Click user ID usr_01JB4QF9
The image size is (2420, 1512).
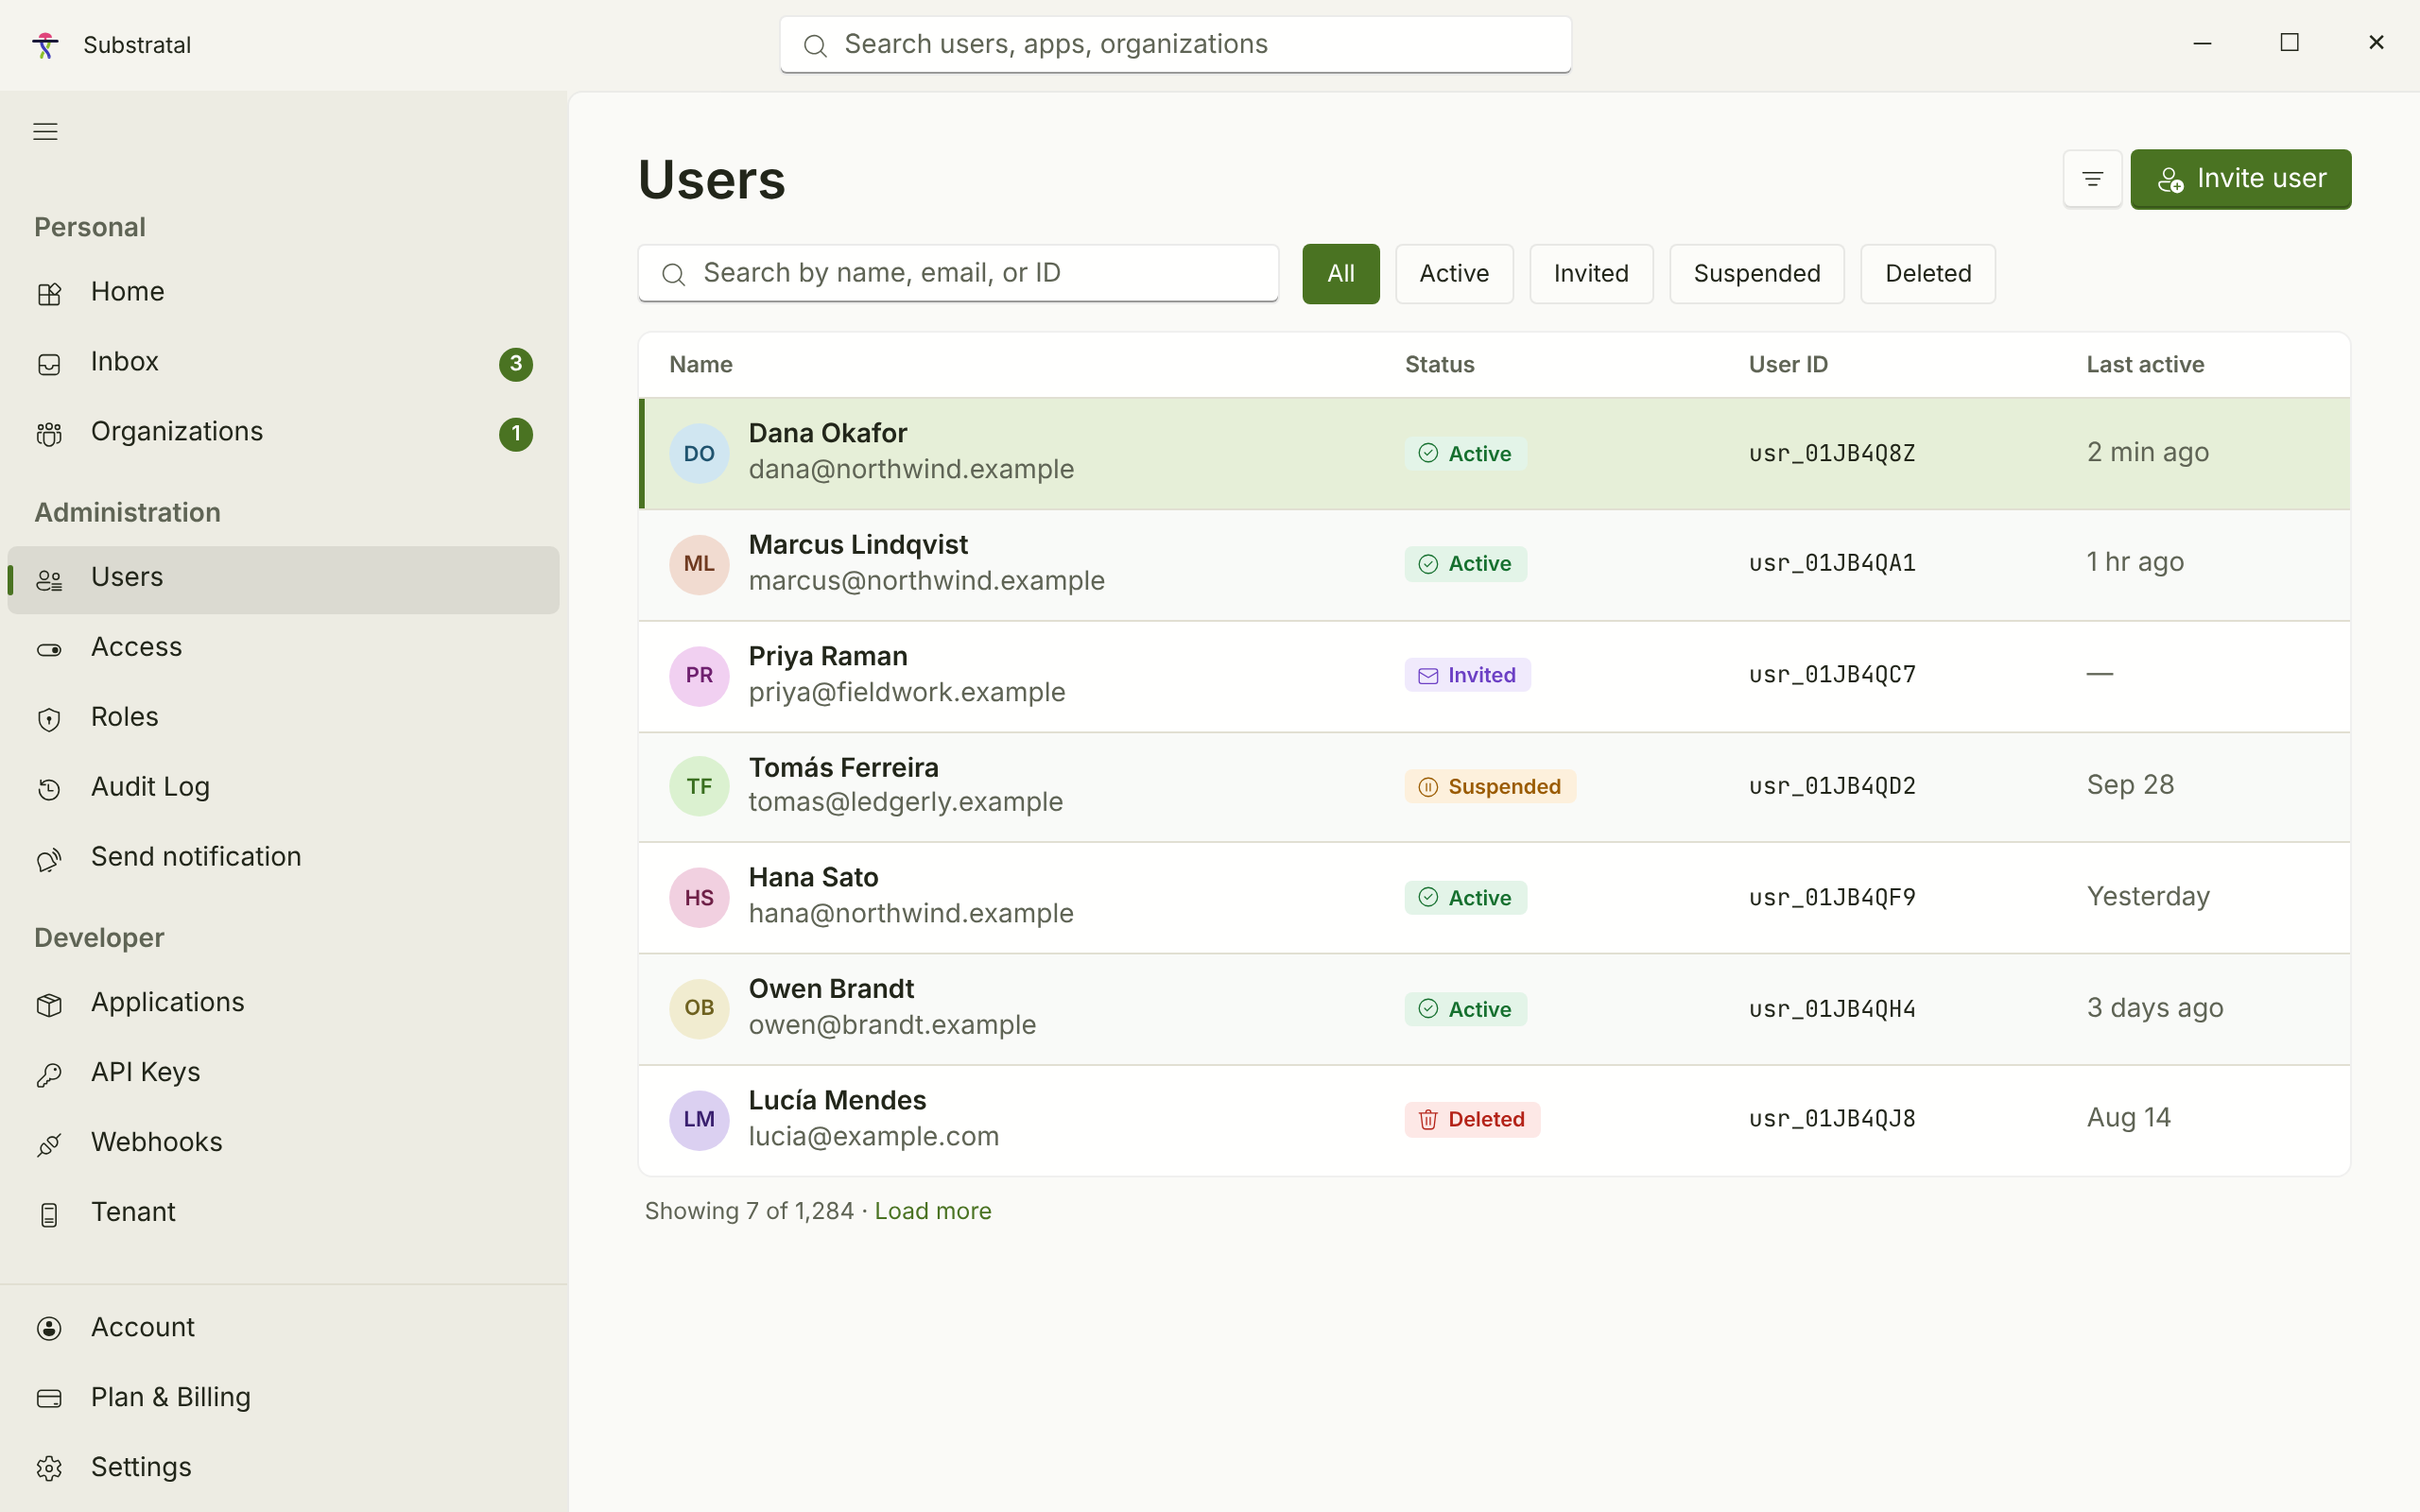click(1832, 897)
